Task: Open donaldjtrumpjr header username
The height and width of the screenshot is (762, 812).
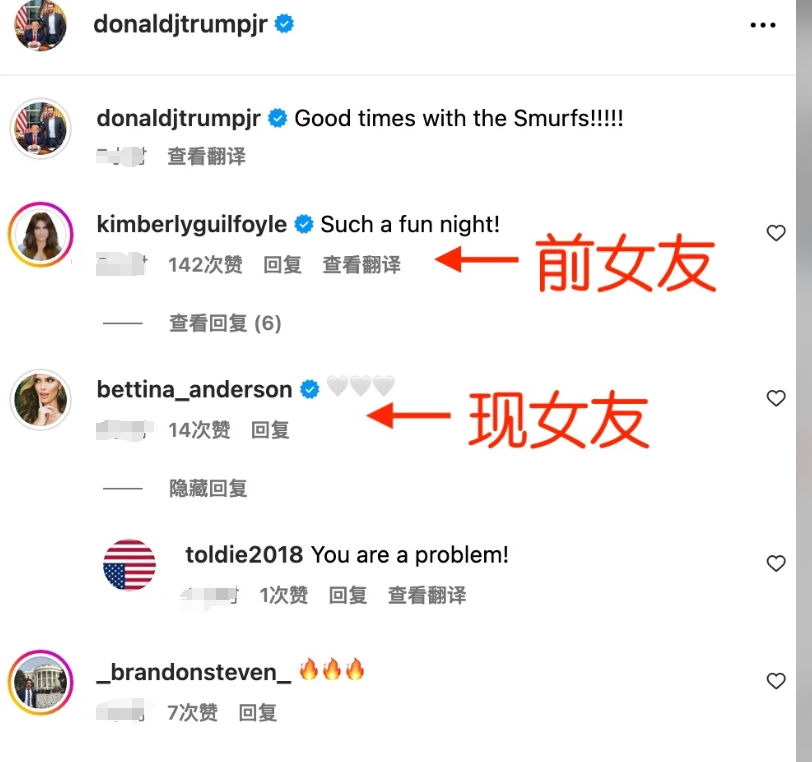Action: point(180,24)
